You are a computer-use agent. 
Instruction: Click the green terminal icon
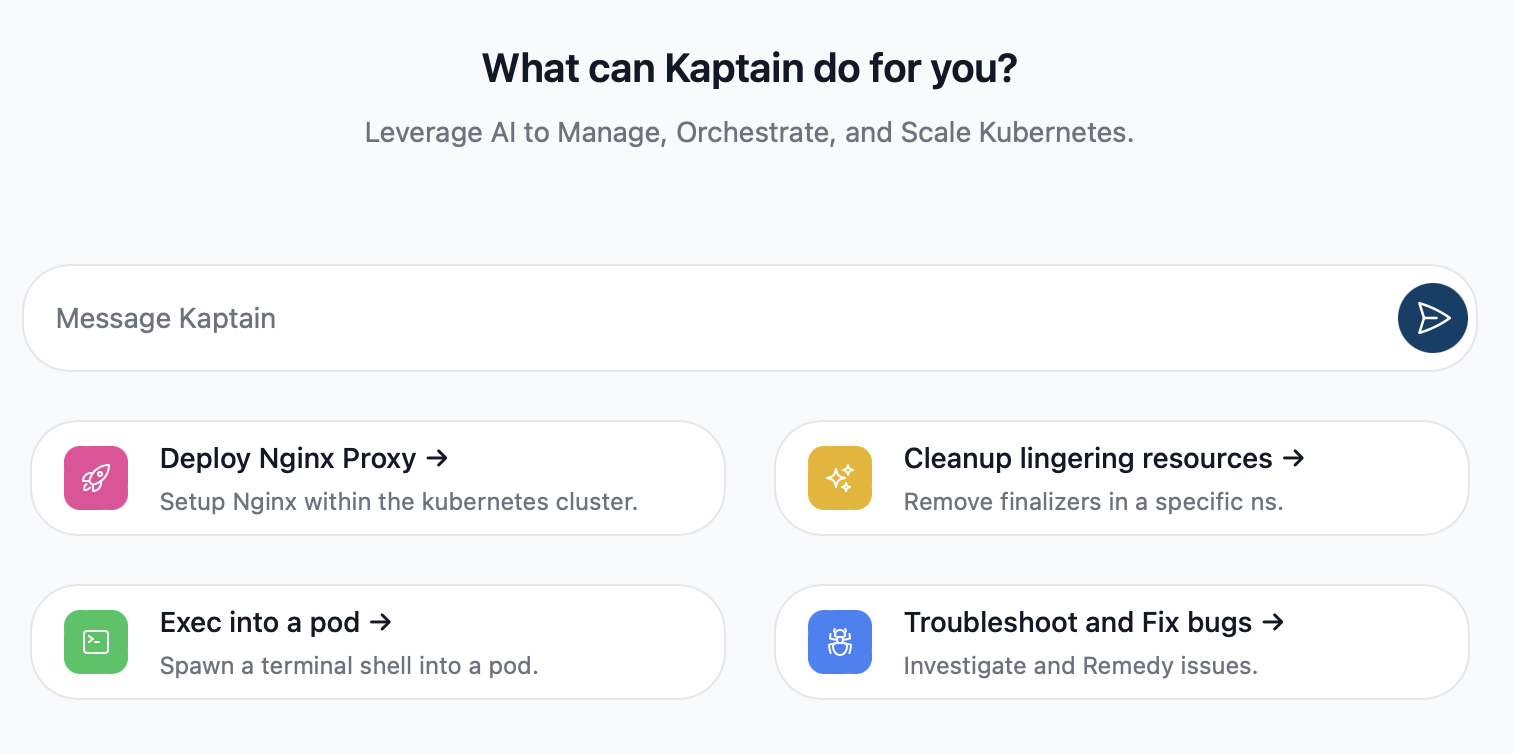point(96,642)
